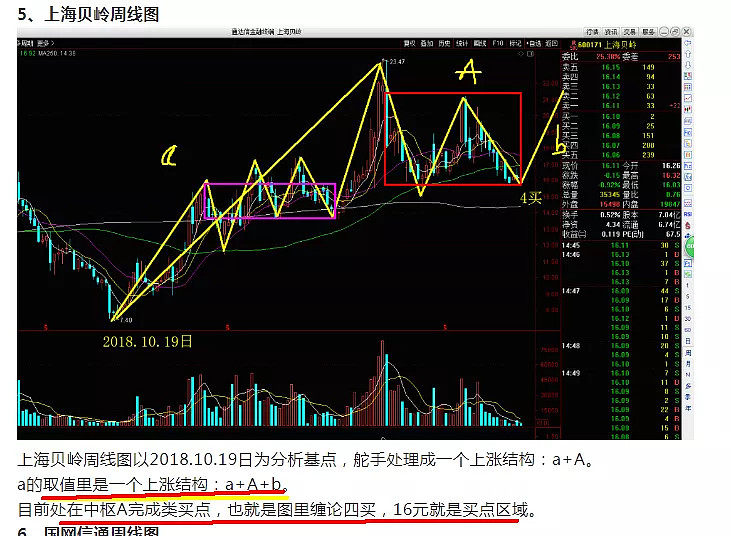The image size is (731, 536).
Task: Click the 委比 25.38% value
Action: pos(608,56)
